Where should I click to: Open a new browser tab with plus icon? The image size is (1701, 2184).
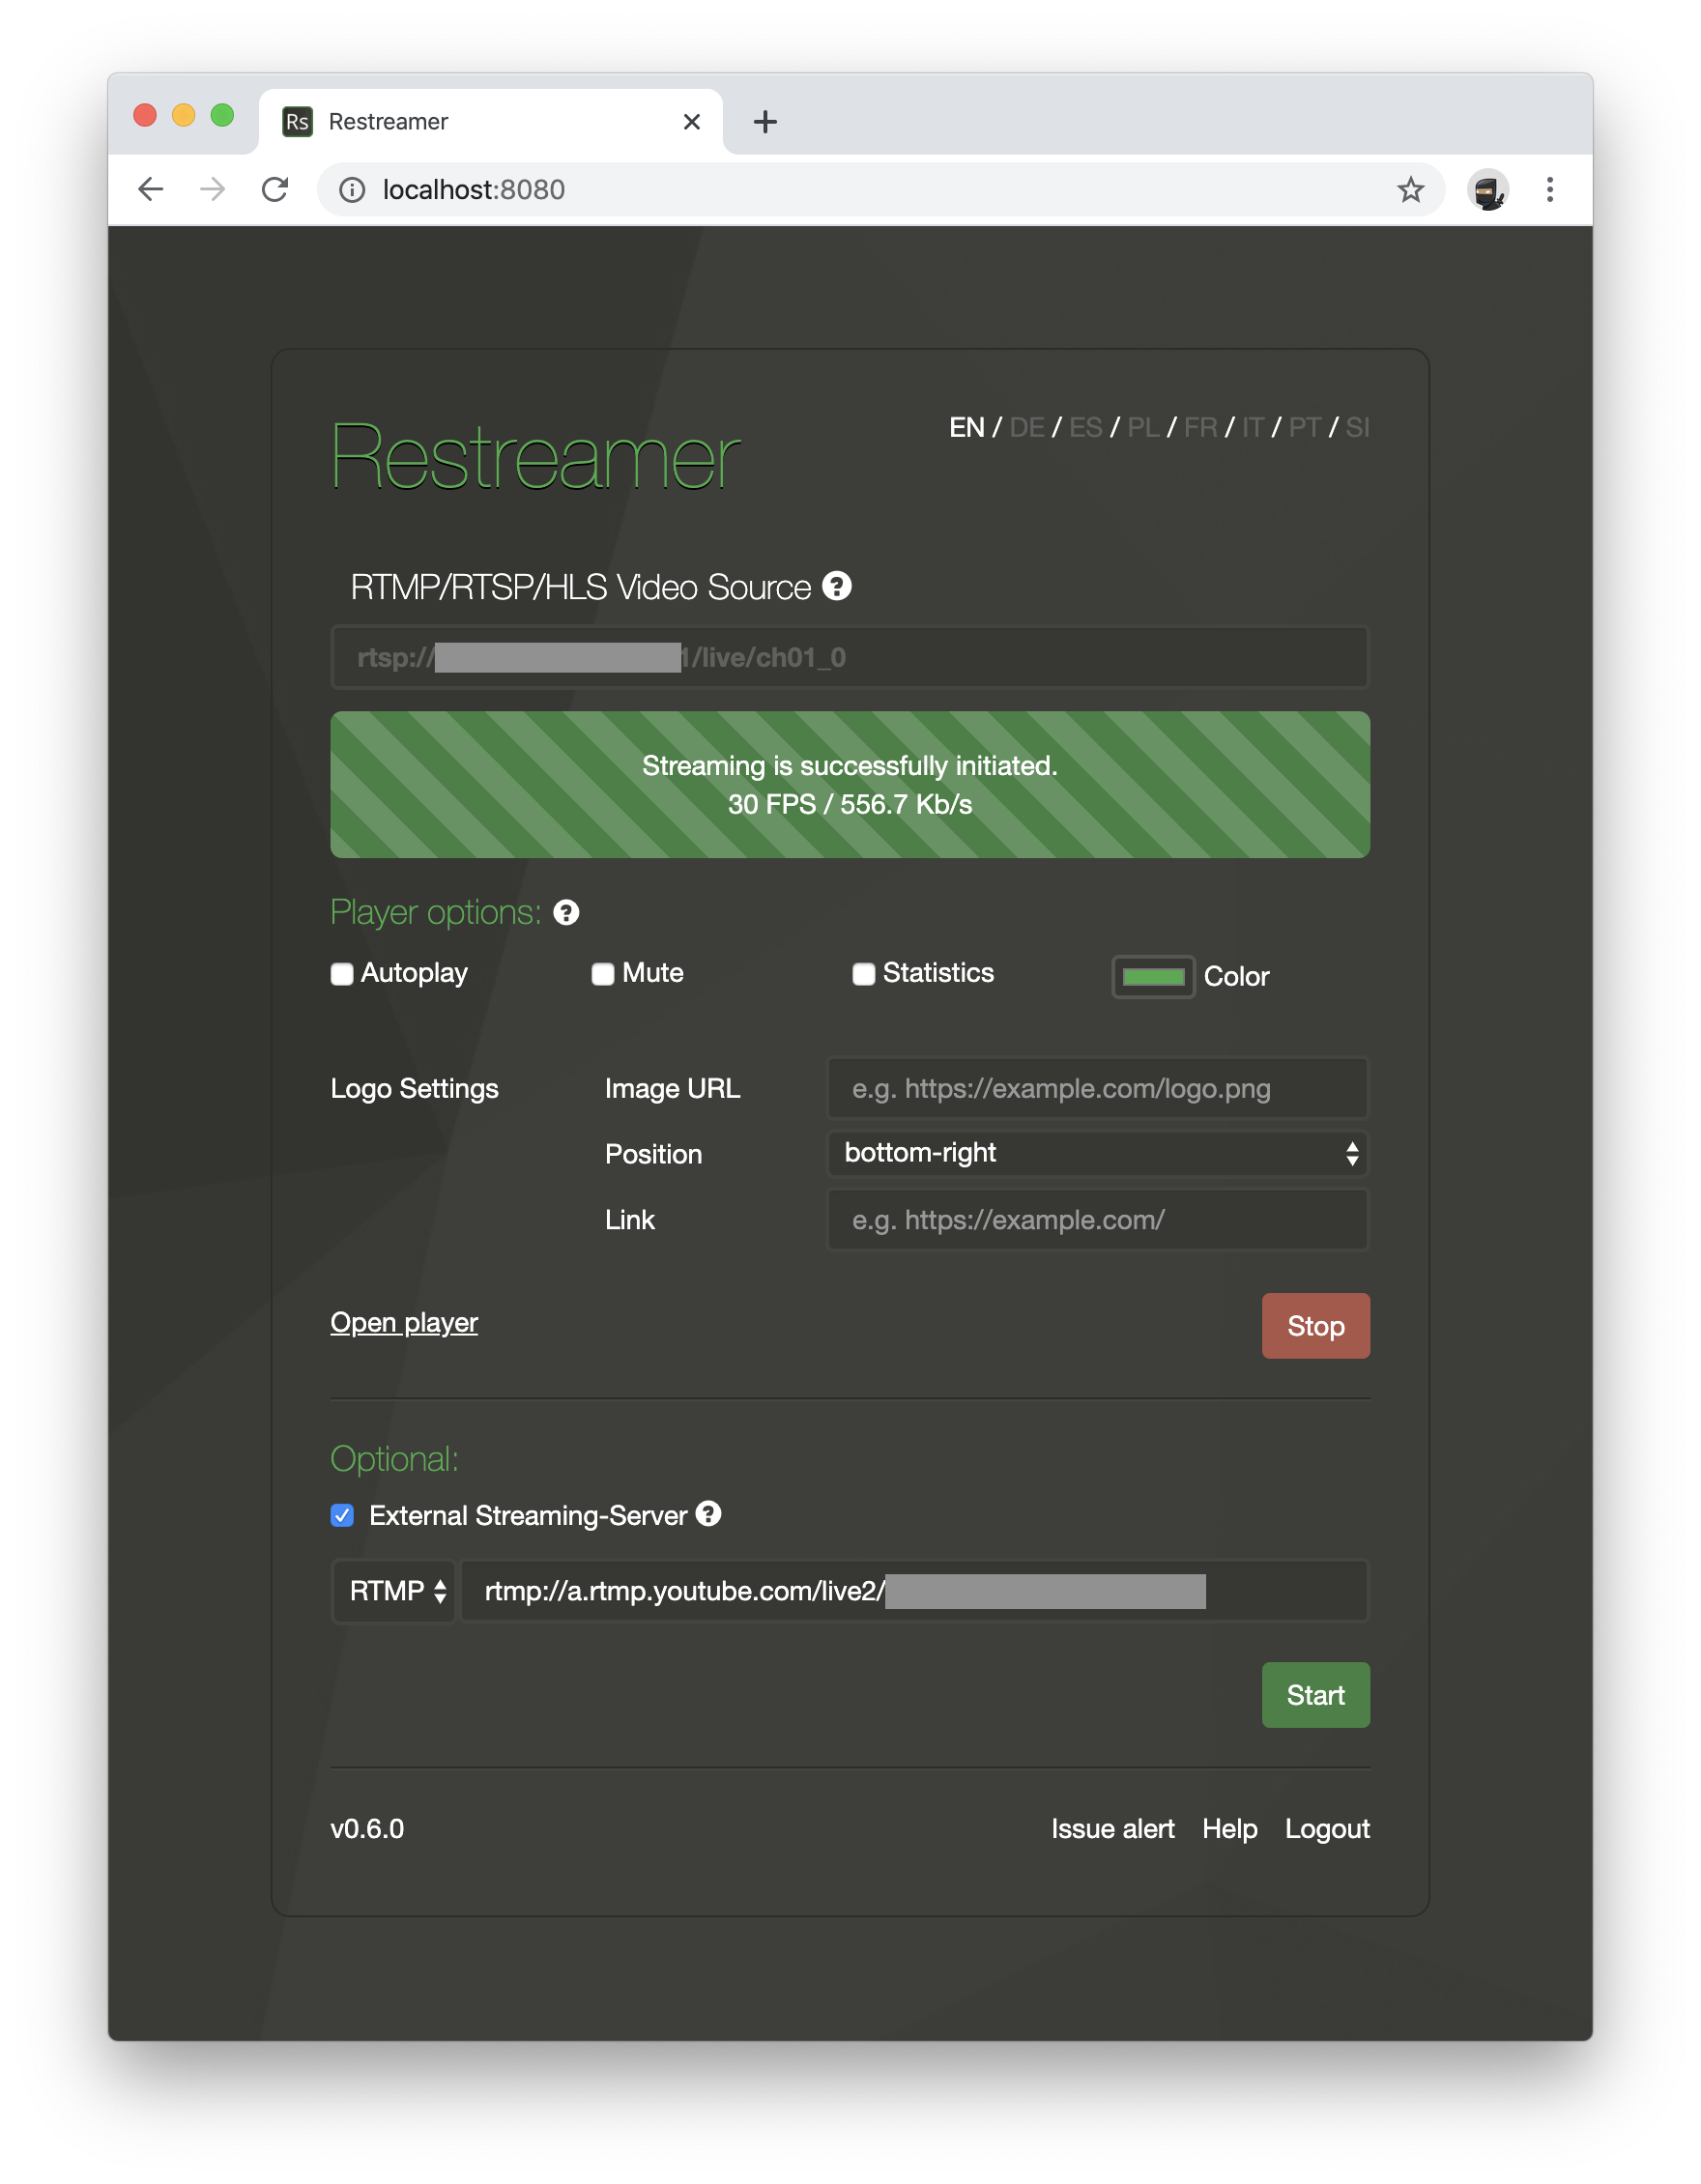point(765,122)
